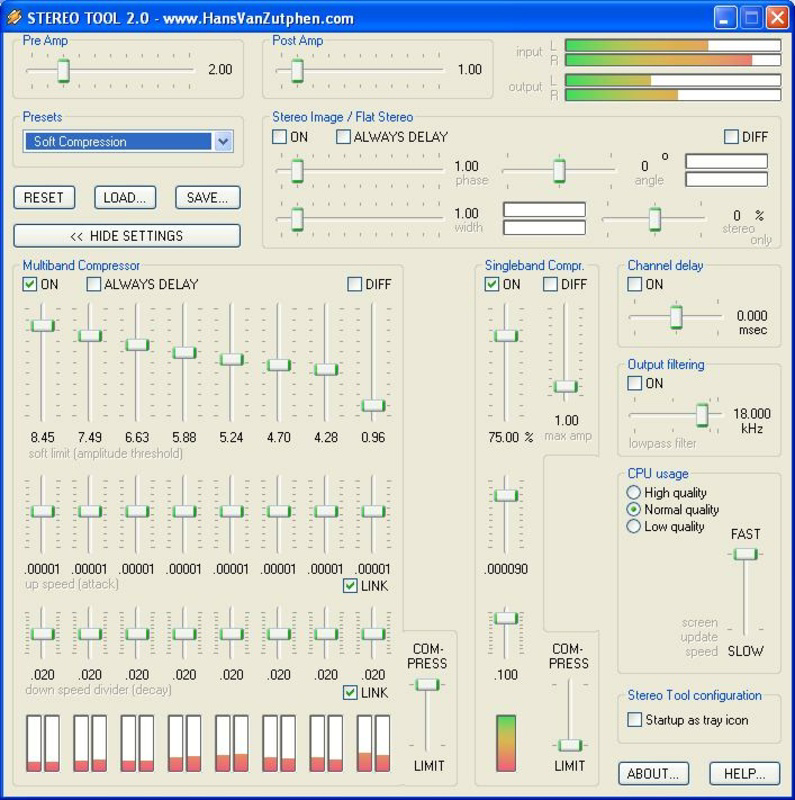Select High quality CPU usage
This screenshot has width=795, height=800.
[x=633, y=492]
